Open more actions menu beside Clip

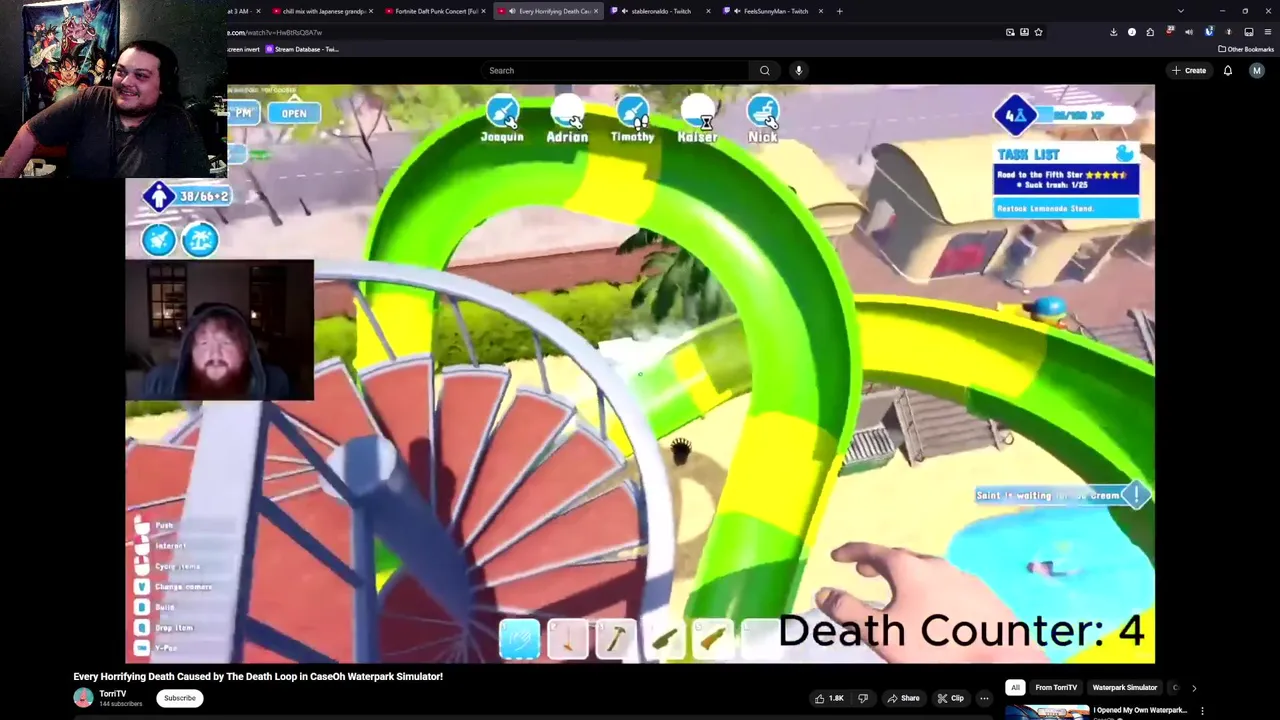(x=984, y=698)
